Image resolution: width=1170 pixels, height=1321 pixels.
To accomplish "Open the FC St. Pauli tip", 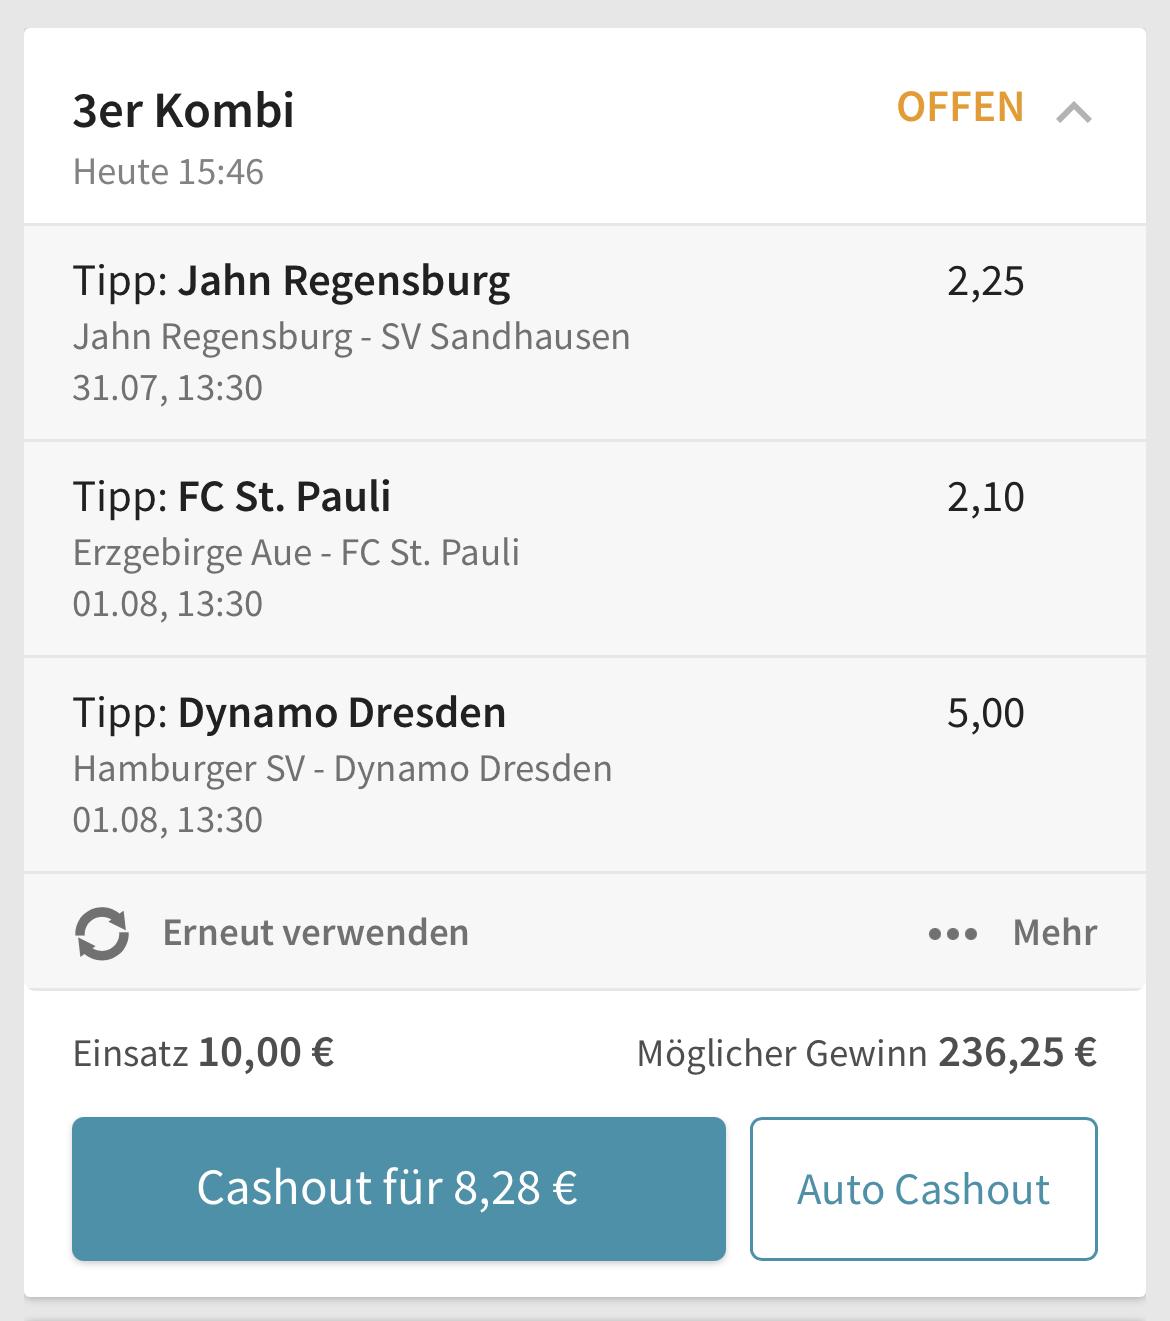I will point(232,497).
